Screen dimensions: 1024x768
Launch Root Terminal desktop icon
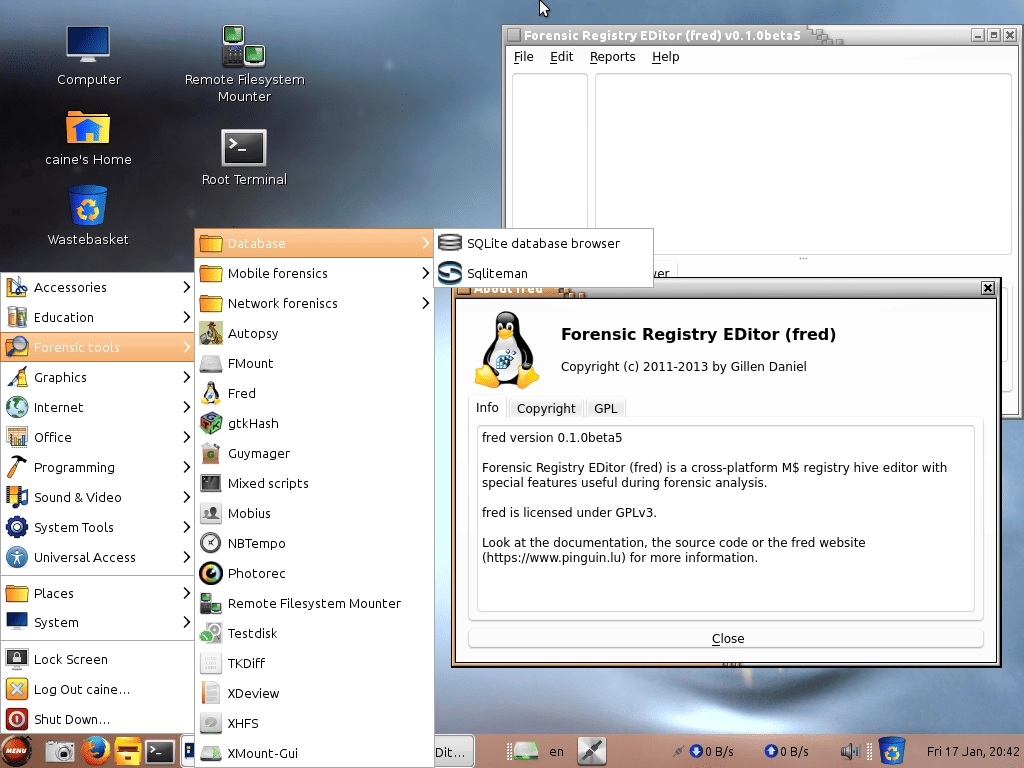pos(244,157)
